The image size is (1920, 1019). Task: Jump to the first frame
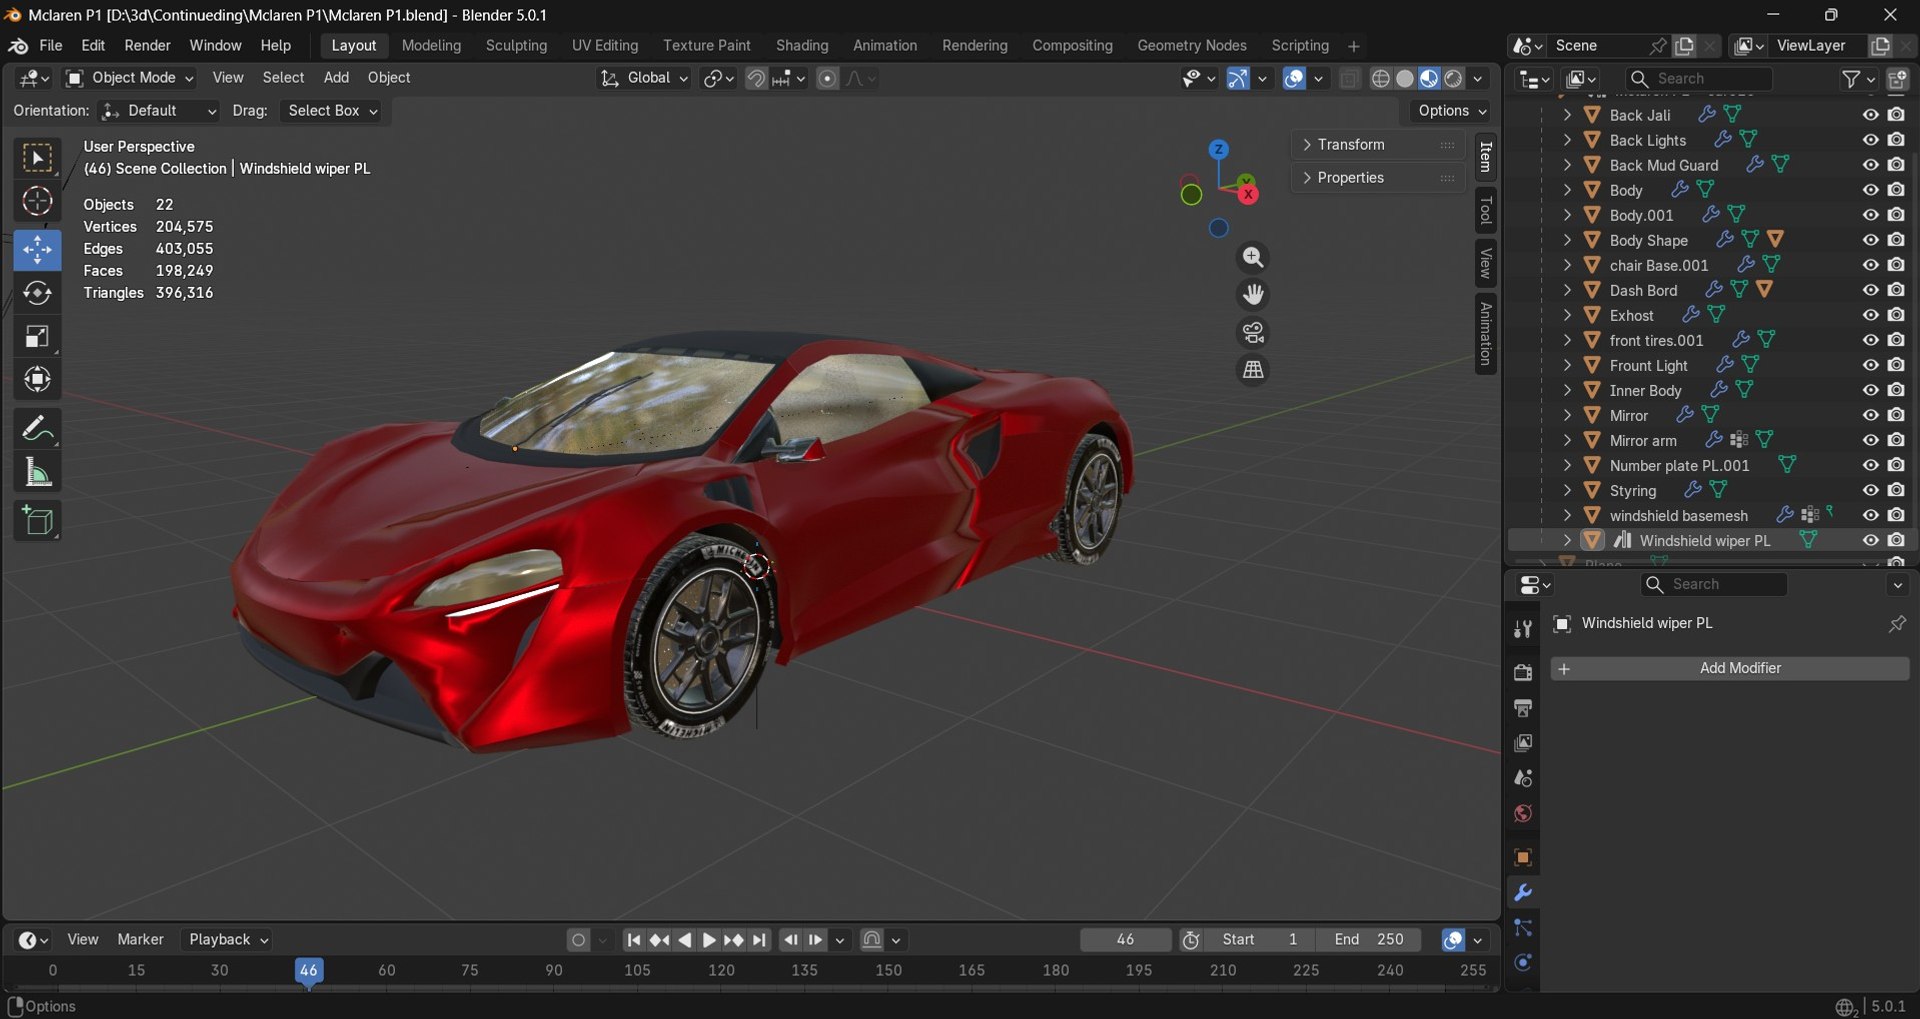click(x=634, y=940)
